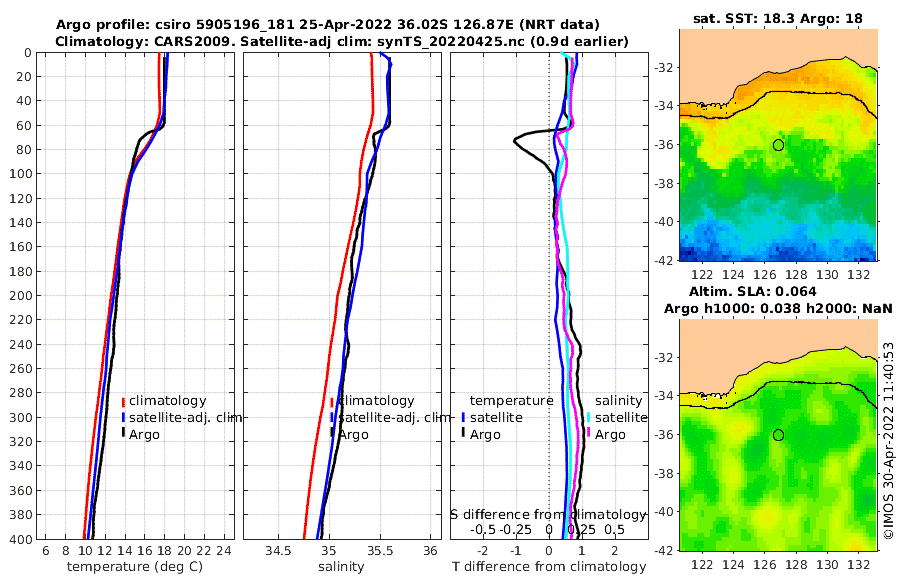This screenshot has height=580, width=900.
Task: Click 'T difference from climatology' axis label
Action: pyautogui.click(x=549, y=567)
